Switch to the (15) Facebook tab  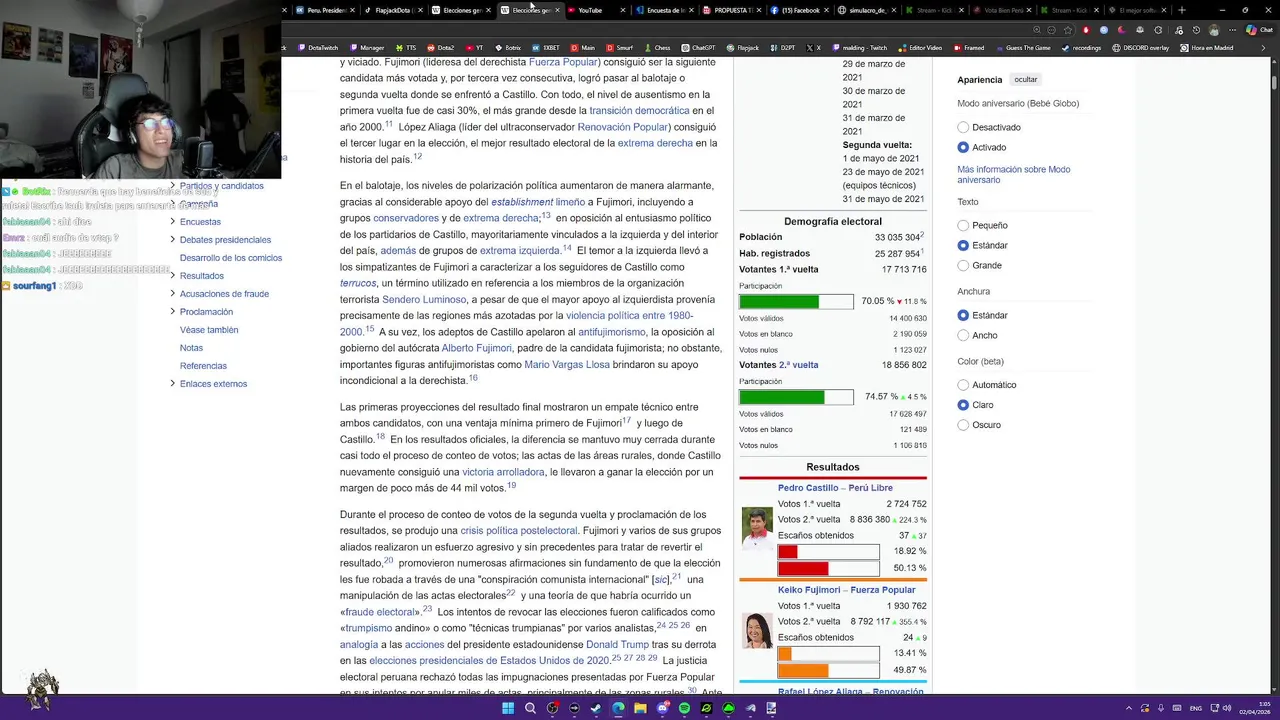pyautogui.click(x=800, y=10)
